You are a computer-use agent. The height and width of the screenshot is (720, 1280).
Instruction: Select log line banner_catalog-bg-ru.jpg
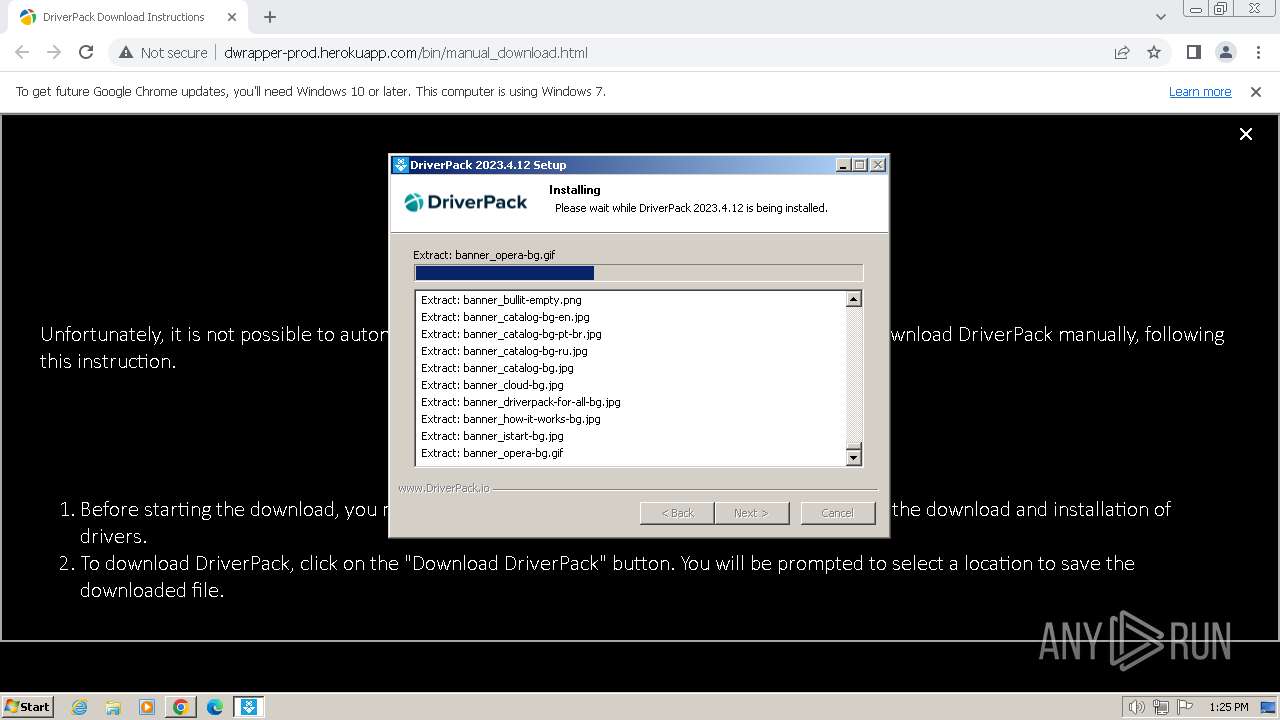(504, 351)
